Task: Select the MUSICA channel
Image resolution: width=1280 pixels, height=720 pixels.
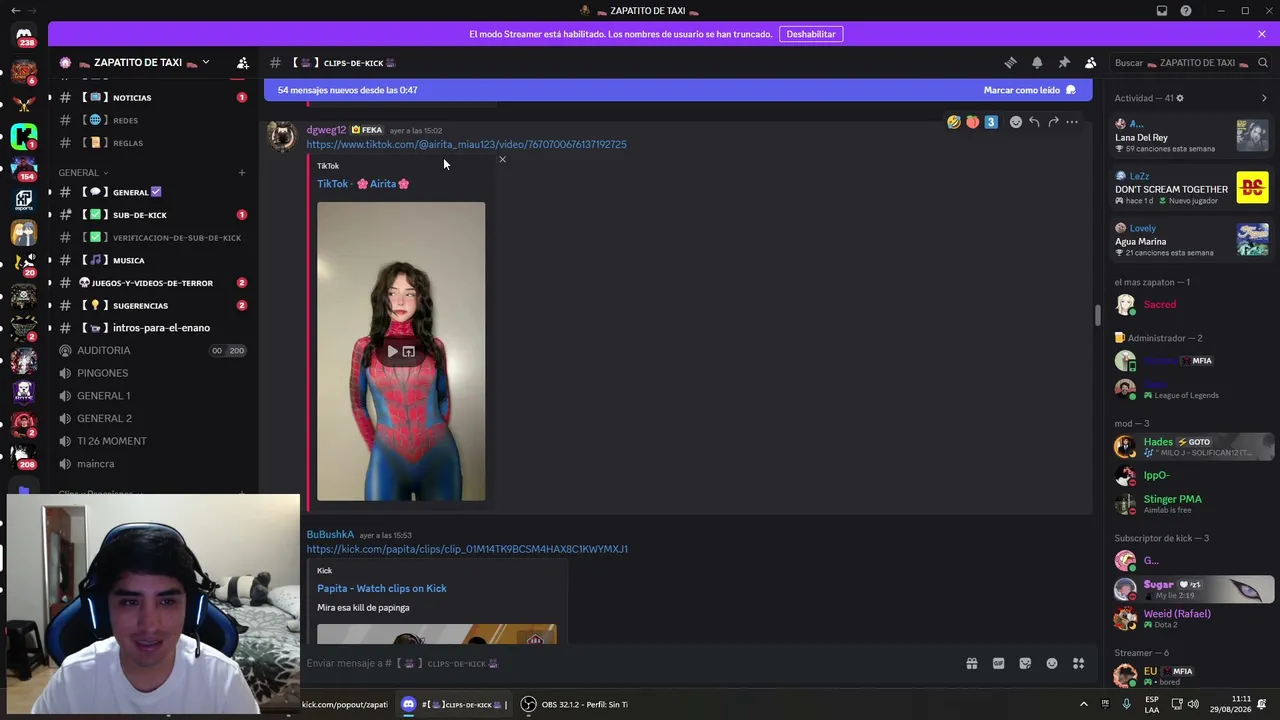Action: (153, 260)
